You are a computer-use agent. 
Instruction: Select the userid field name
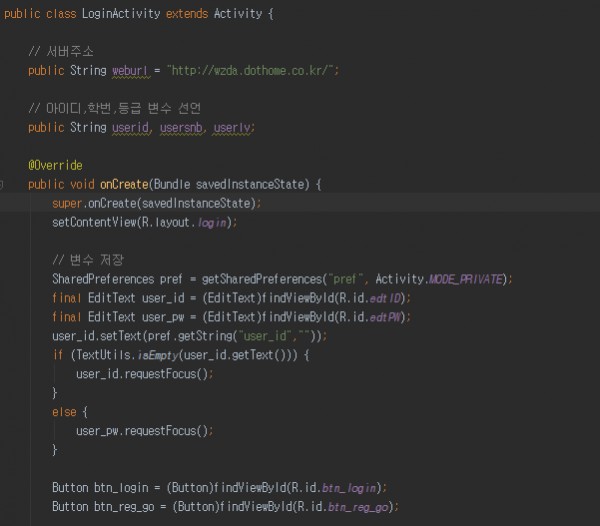(x=130, y=127)
